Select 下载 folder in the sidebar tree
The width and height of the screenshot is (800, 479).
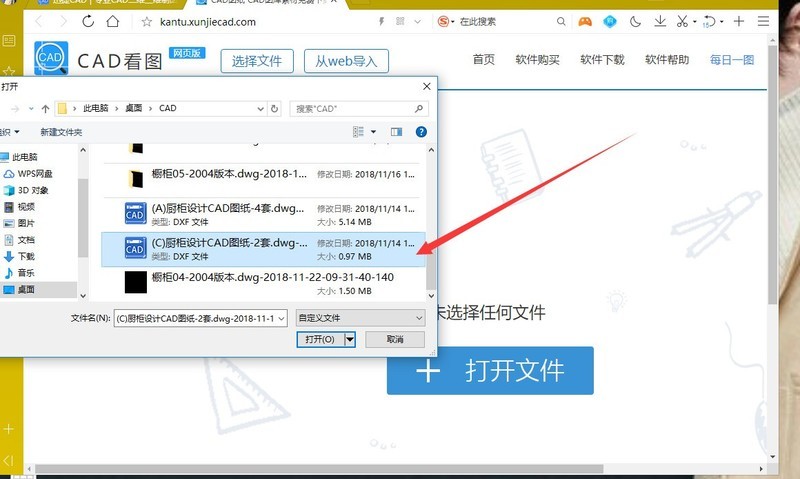(25, 256)
